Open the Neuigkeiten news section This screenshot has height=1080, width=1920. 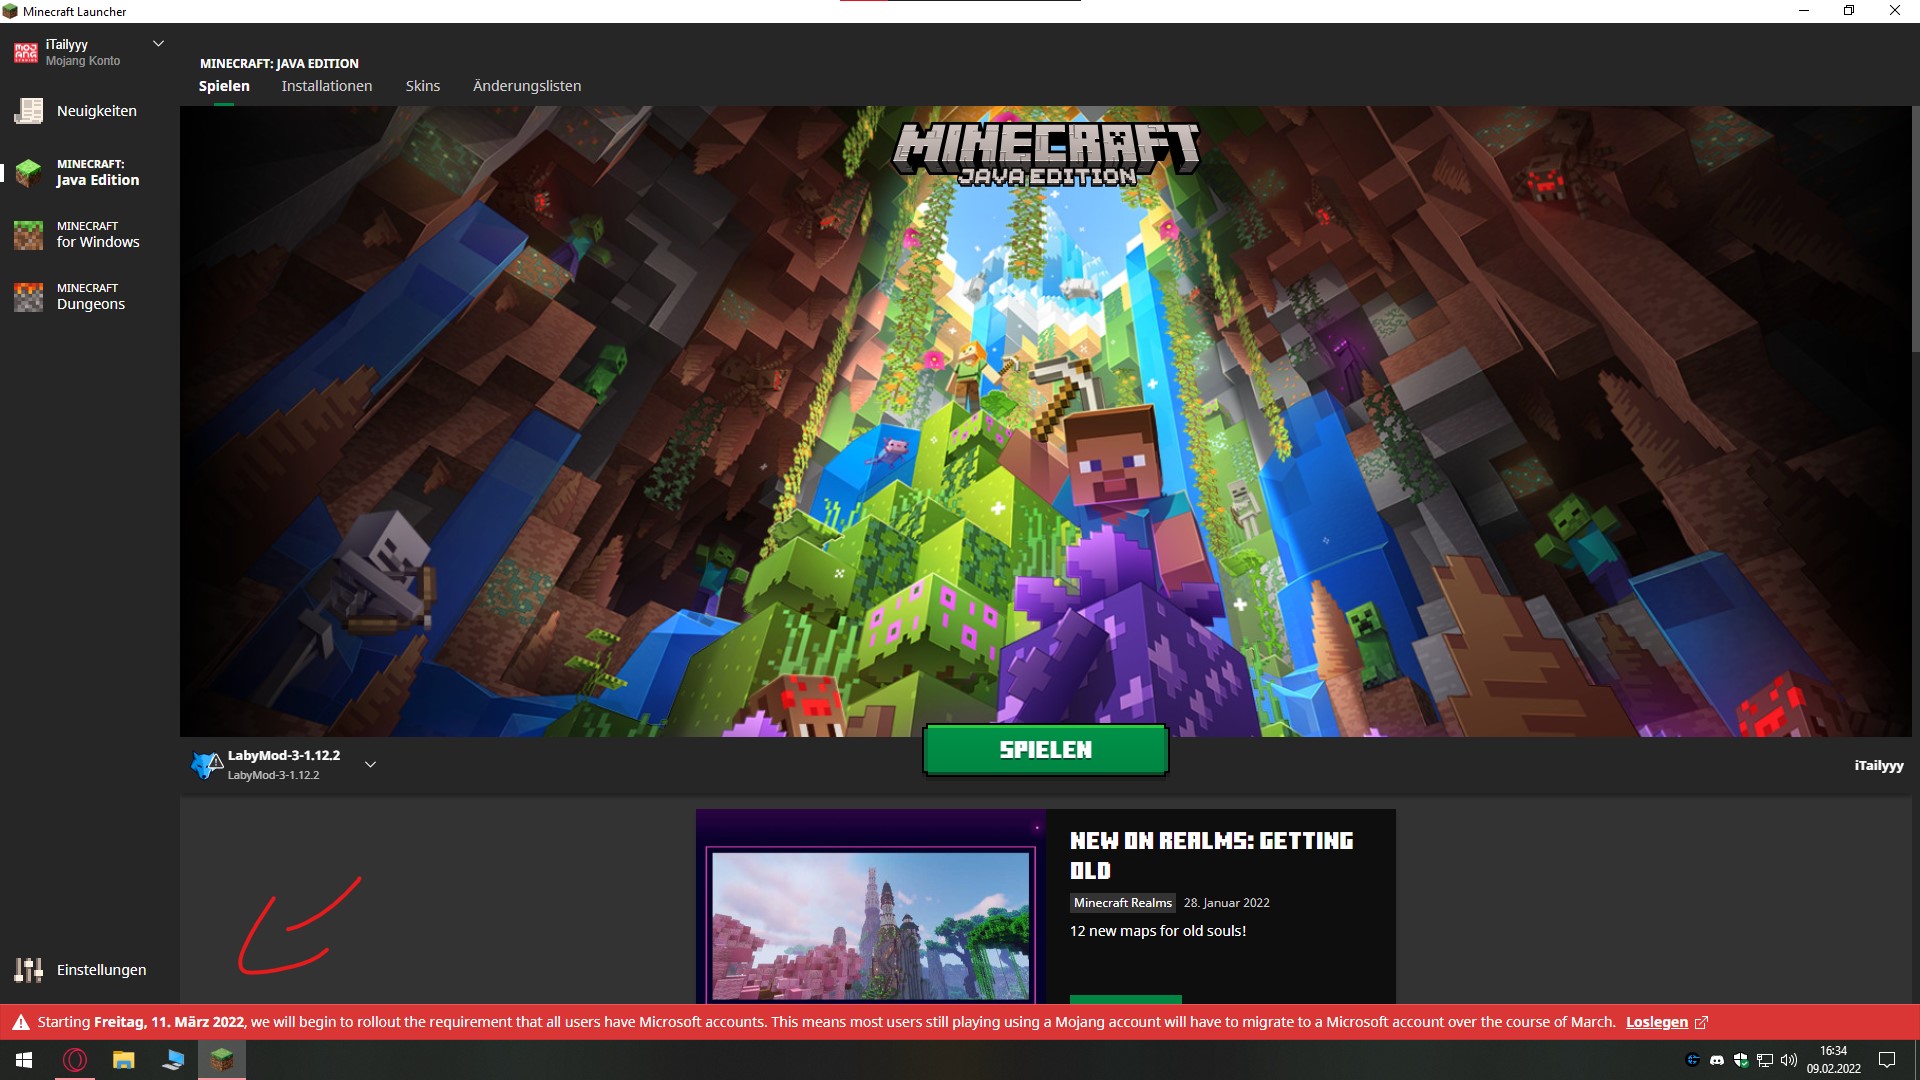(90, 111)
